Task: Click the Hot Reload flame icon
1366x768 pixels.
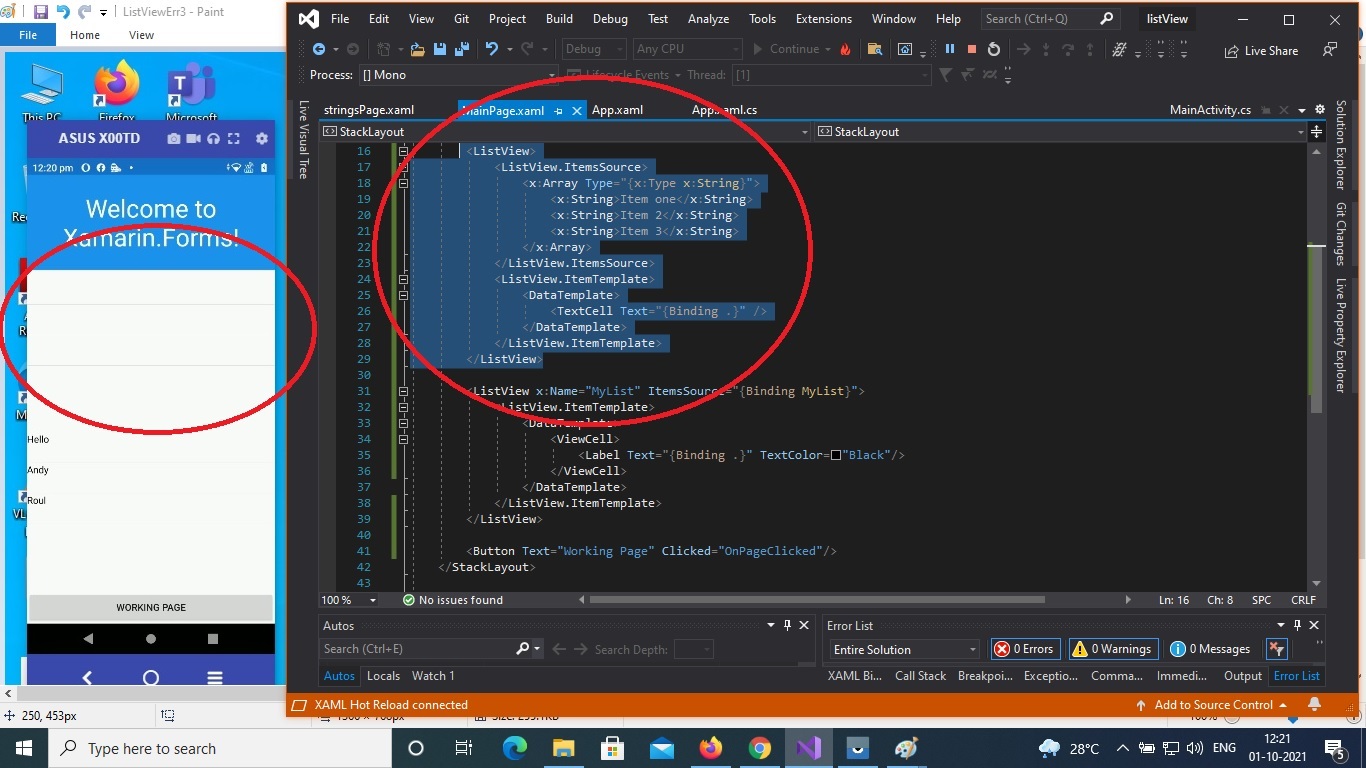Action: (846, 49)
